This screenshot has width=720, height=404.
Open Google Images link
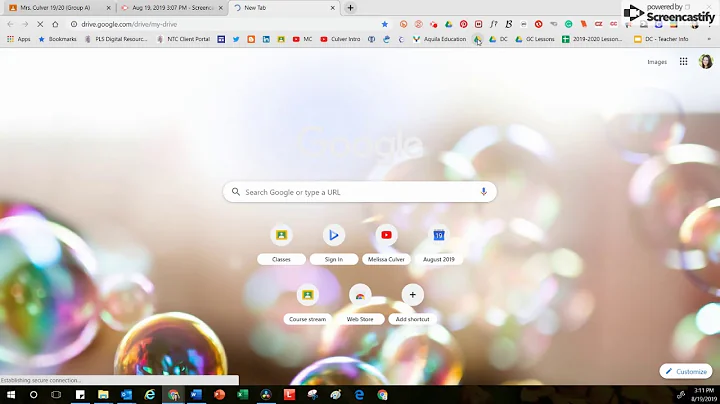657,62
